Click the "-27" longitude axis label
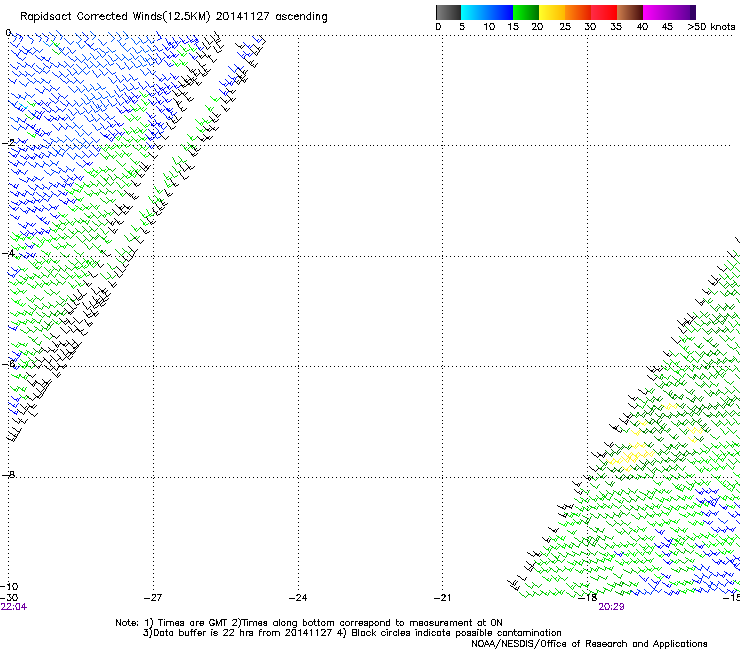This screenshot has height=650, width=740. pyautogui.click(x=153, y=598)
